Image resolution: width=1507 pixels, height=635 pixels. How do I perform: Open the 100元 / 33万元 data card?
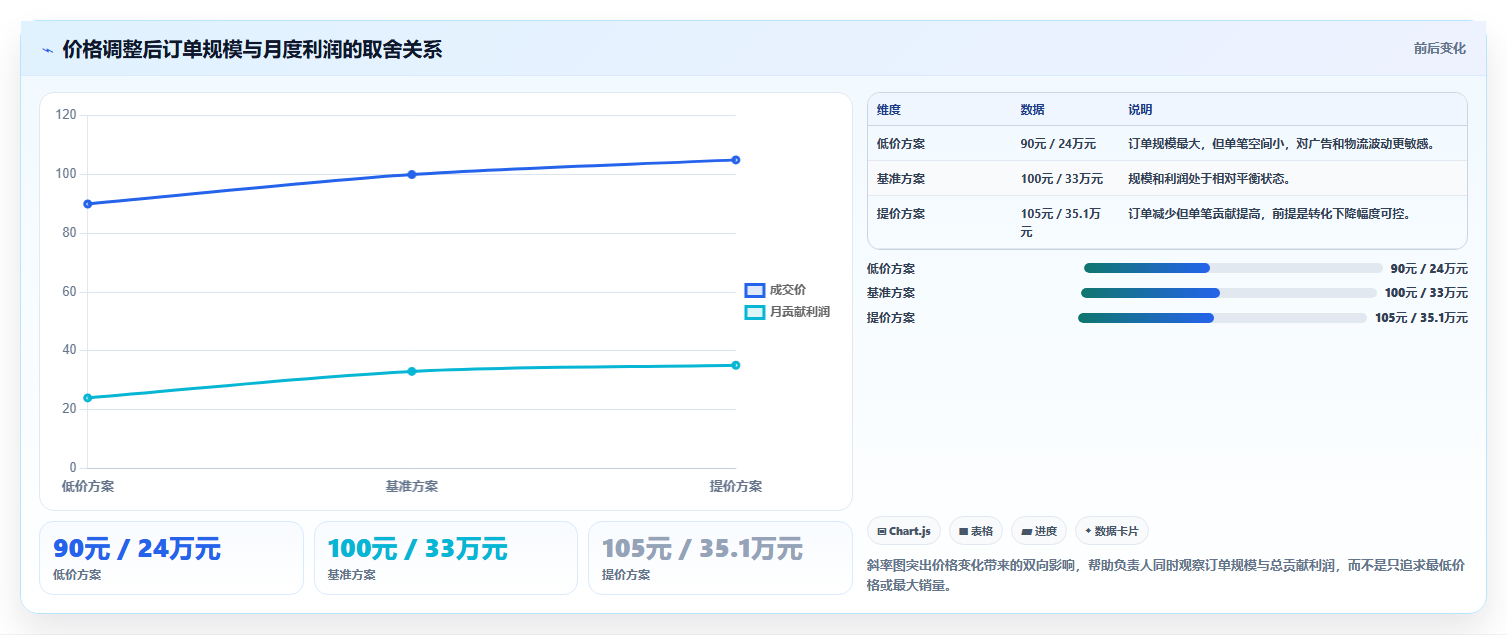(x=446, y=558)
